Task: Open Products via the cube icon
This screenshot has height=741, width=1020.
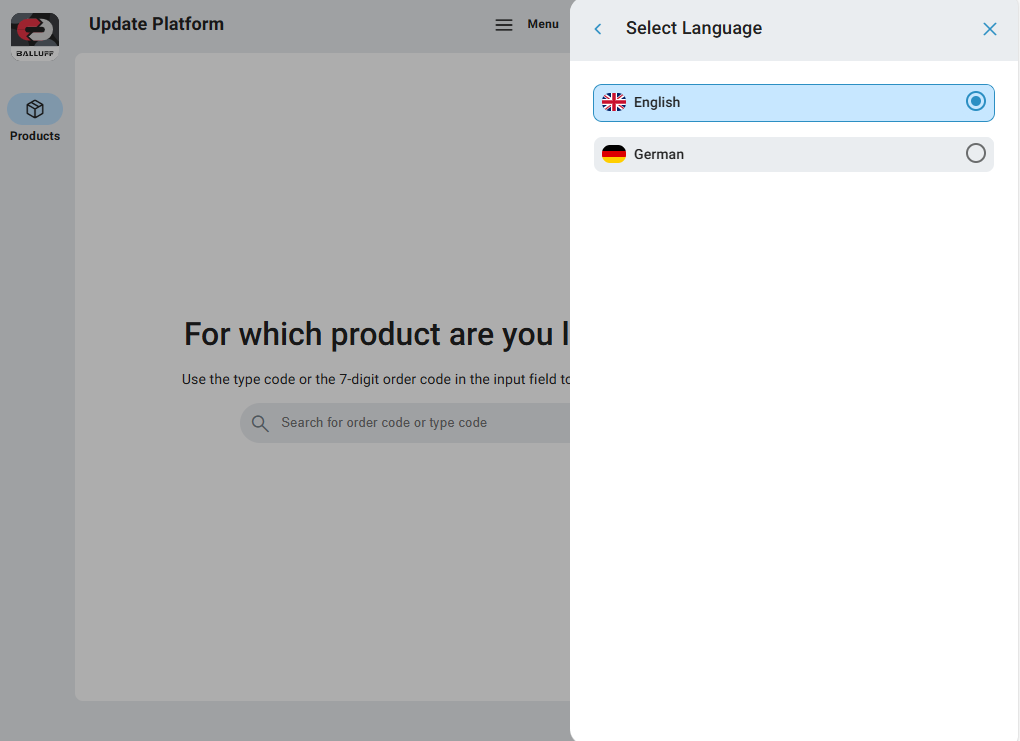Action: point(35,109)
